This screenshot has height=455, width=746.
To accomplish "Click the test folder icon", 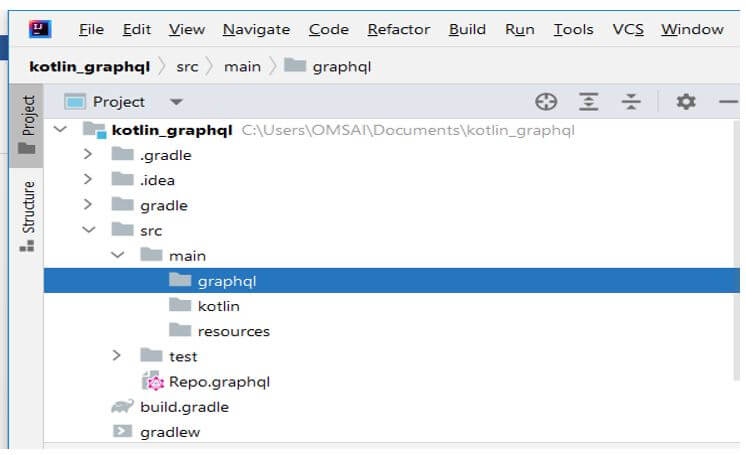I will point(151,356).
